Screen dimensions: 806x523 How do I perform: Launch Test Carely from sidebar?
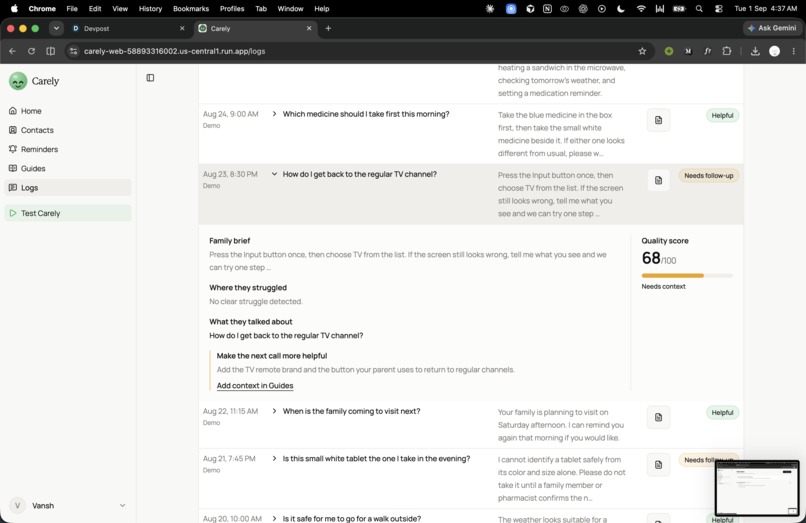coord(68,213)
